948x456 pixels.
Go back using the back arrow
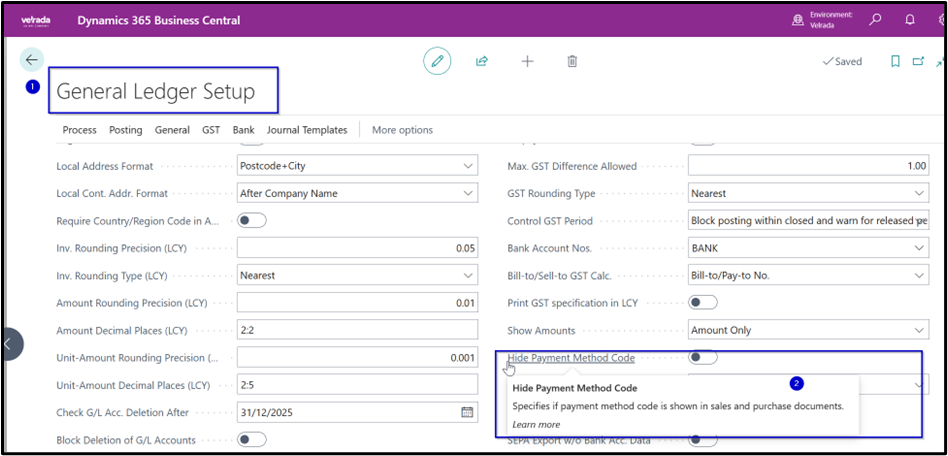(x=31, y=60)
